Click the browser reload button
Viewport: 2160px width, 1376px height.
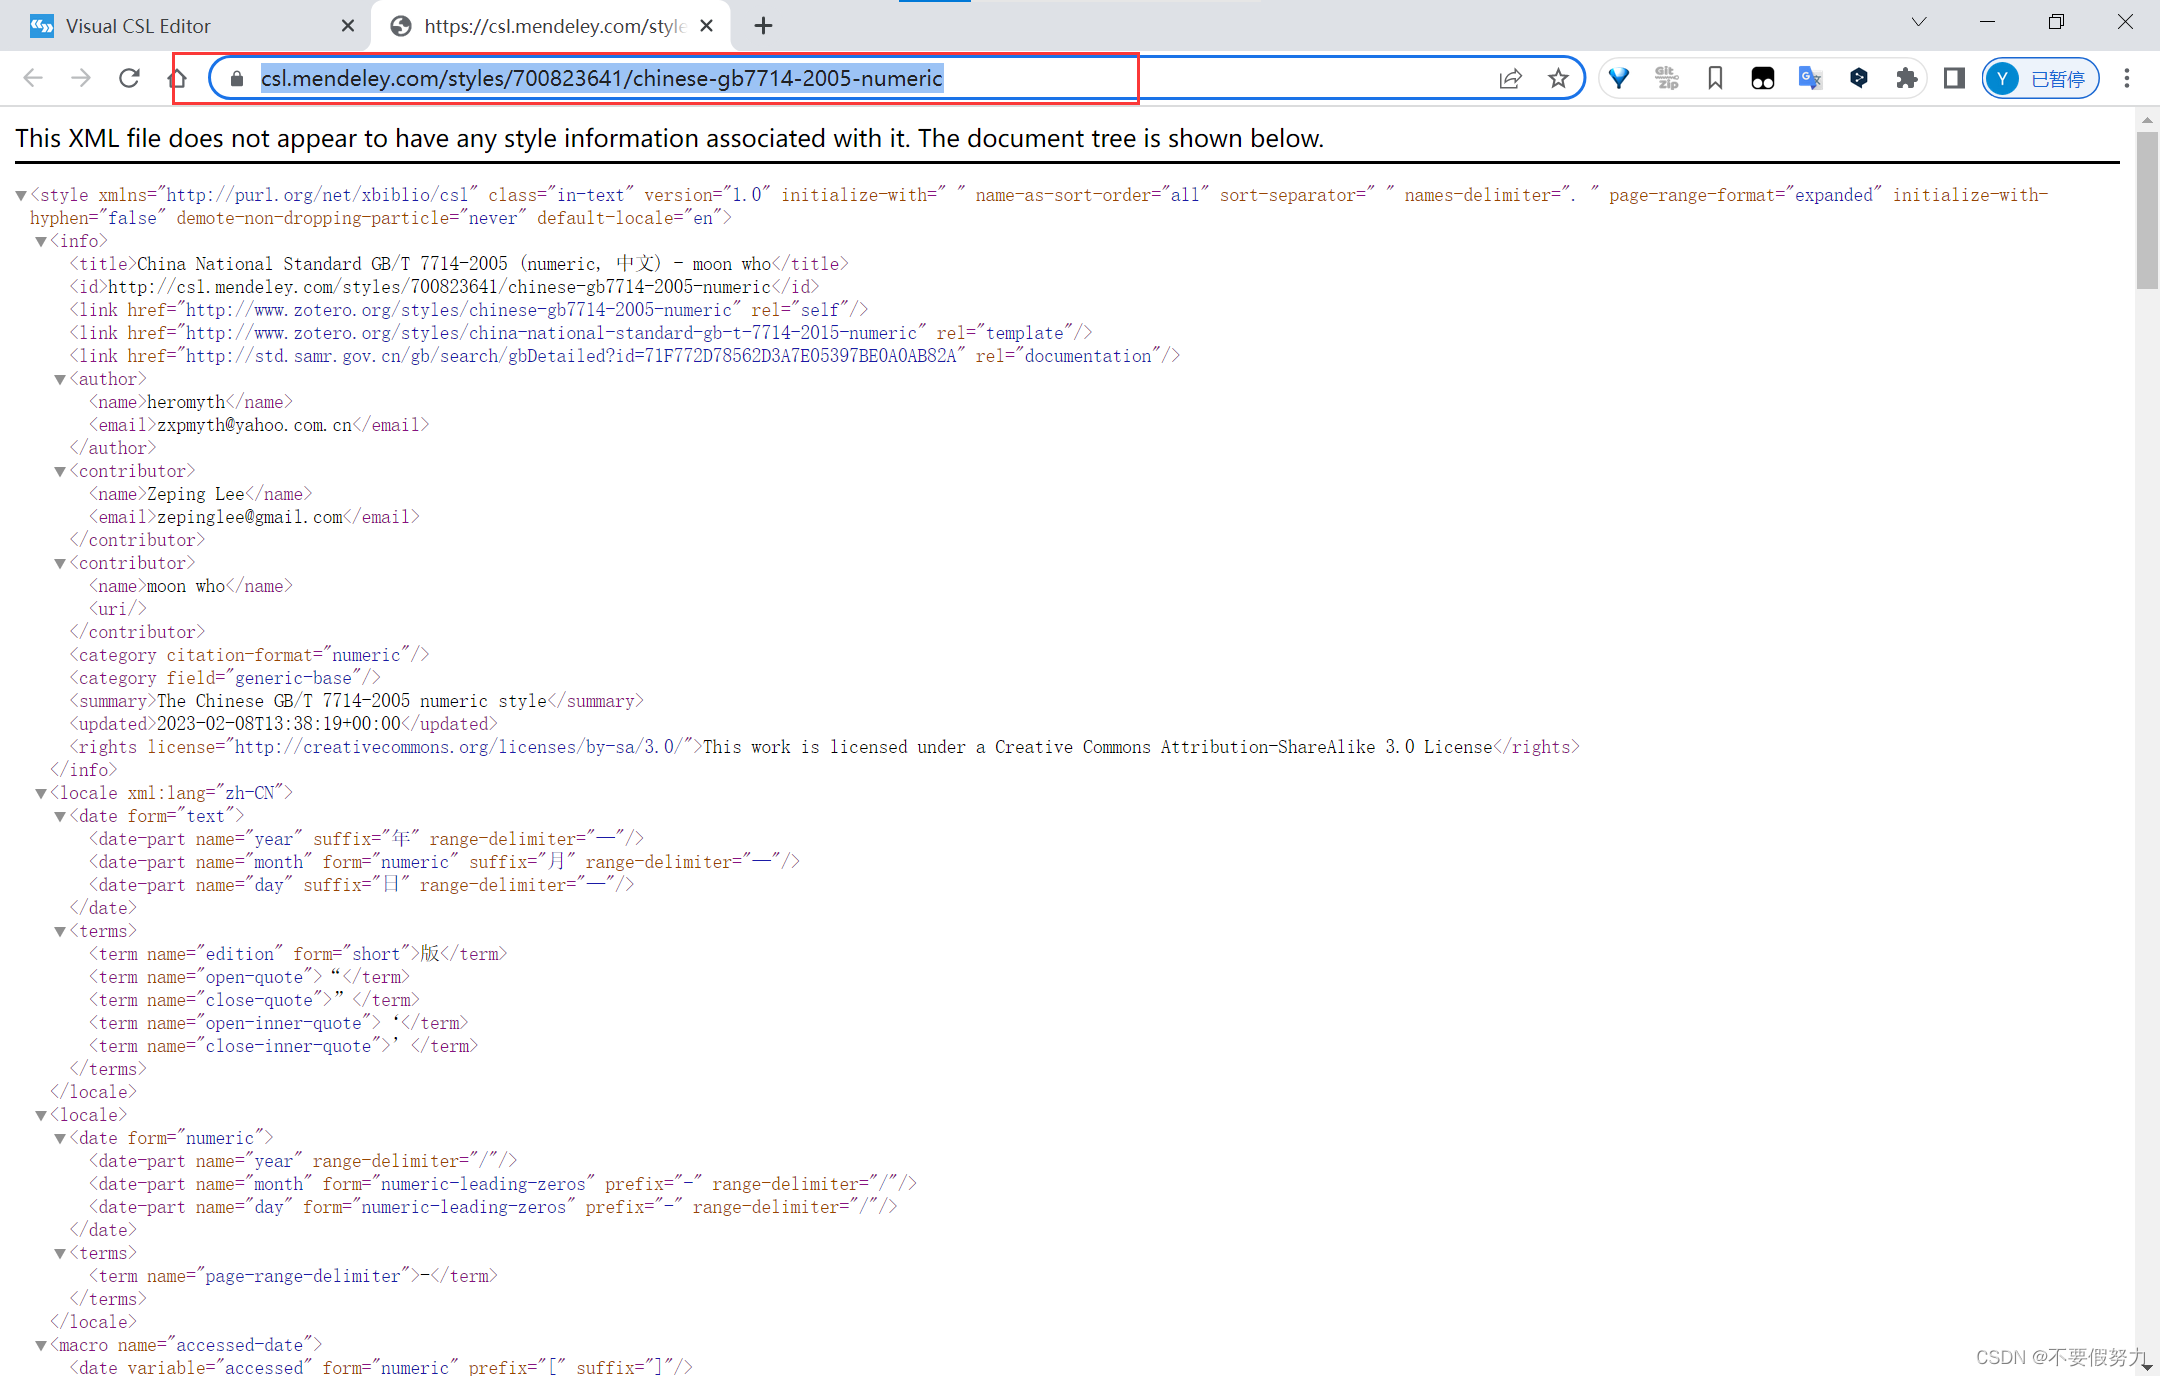129,78
